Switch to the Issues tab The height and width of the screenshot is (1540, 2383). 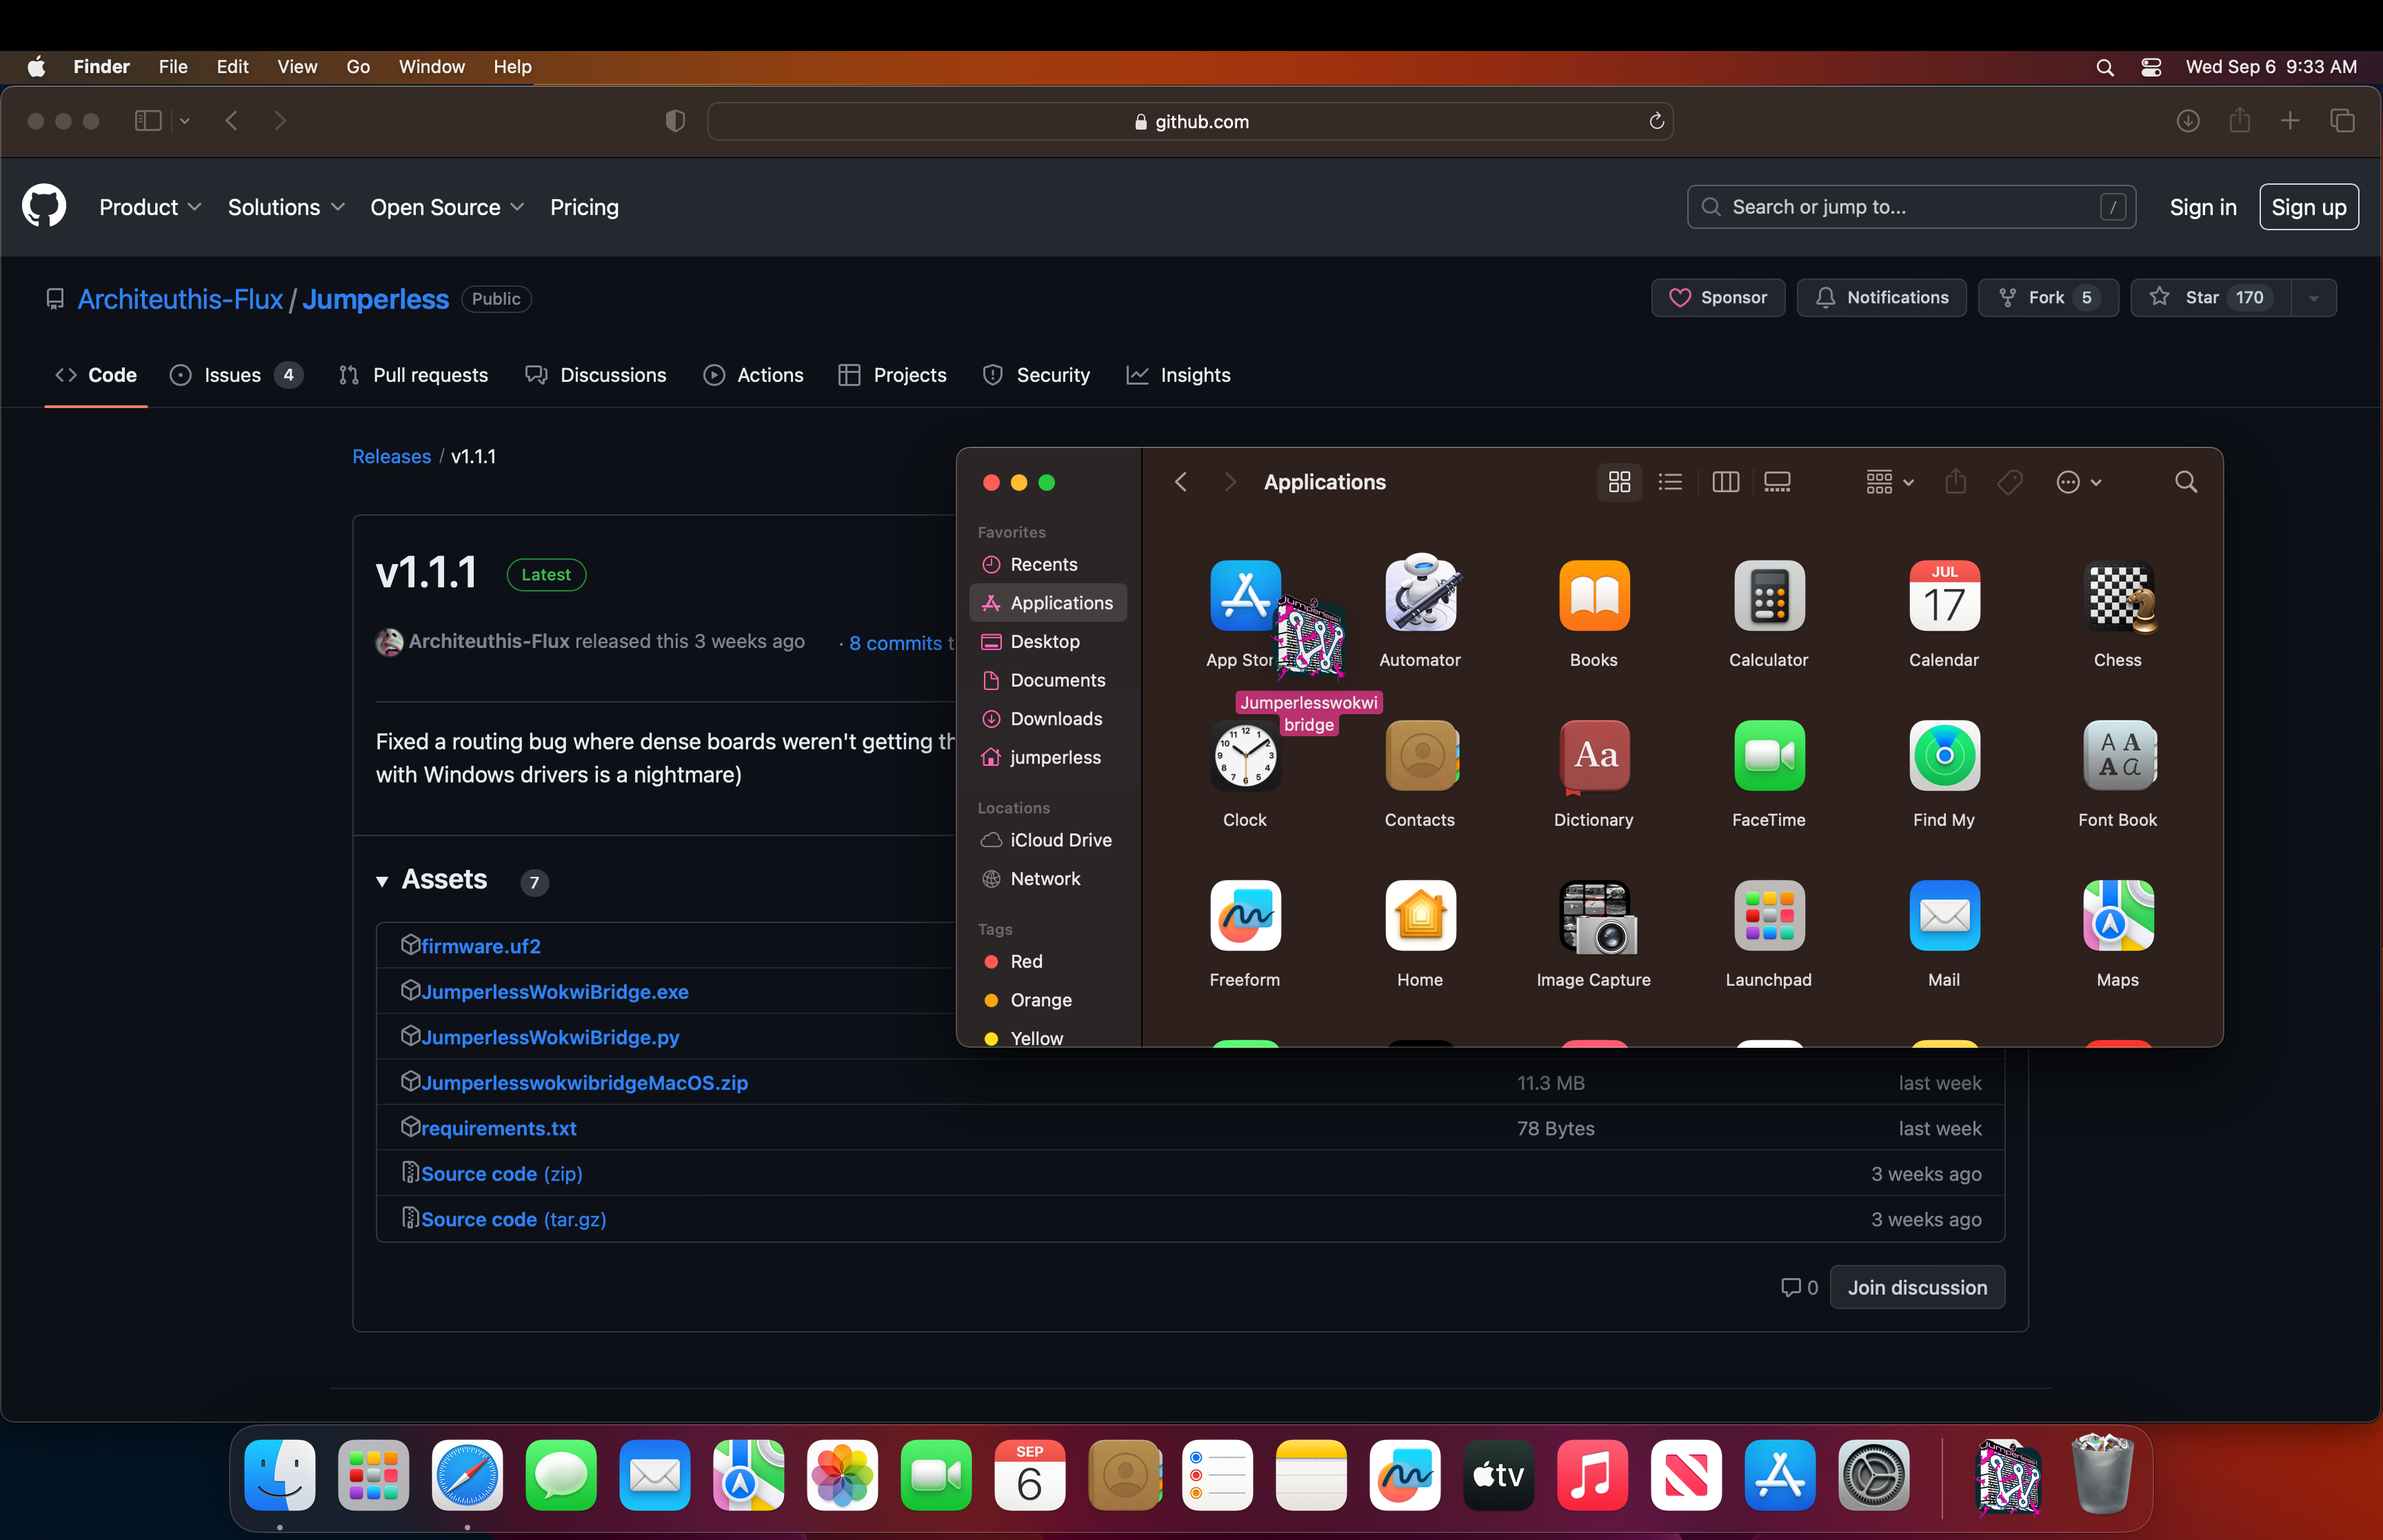(232, 375)
